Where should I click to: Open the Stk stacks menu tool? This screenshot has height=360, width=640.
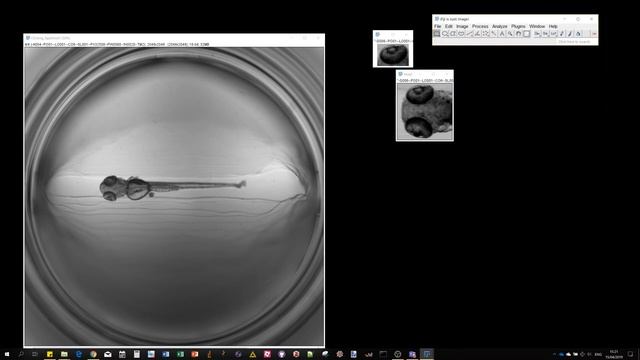coord(545,34)
